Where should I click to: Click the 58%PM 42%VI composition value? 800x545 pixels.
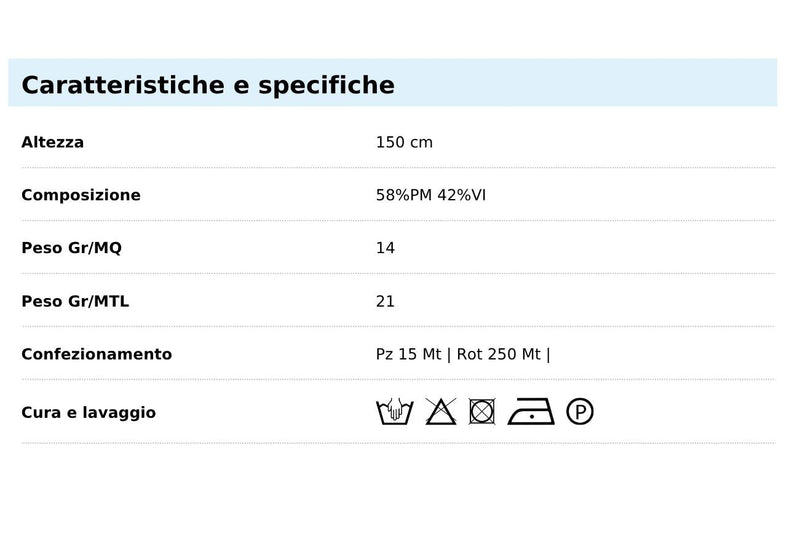(x=431, y=195)
